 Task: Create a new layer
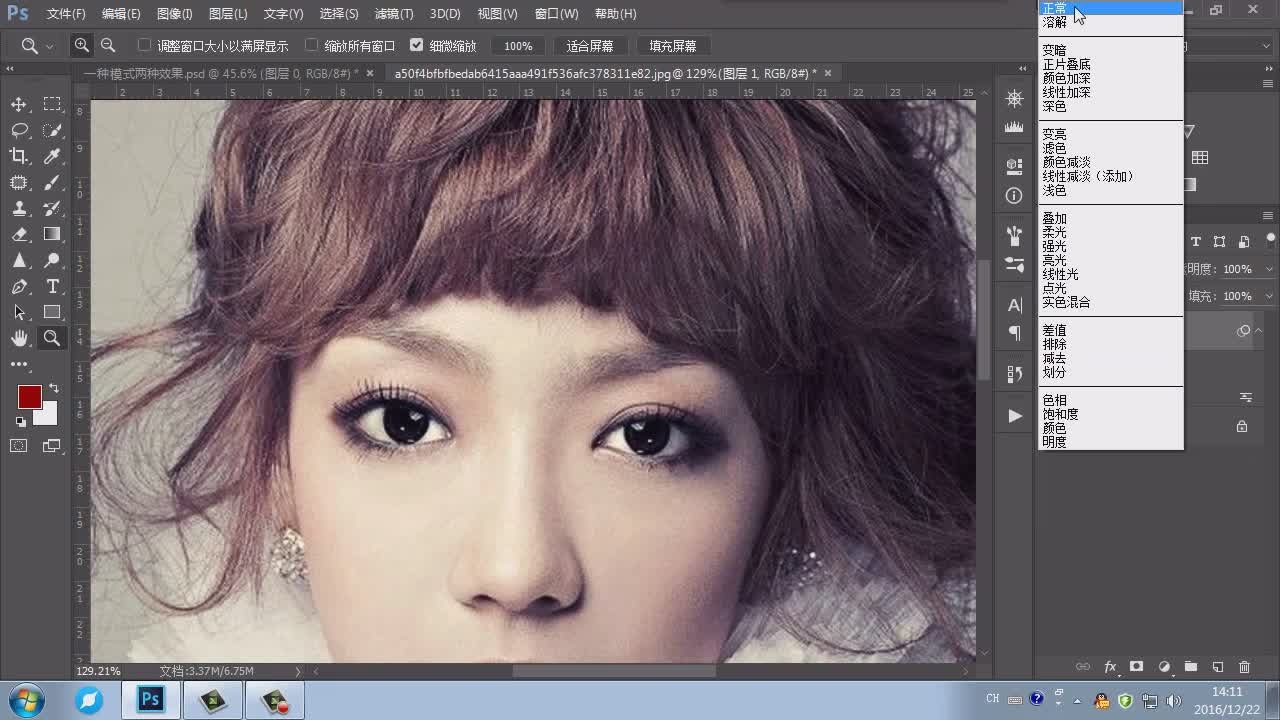[1218, 667]
